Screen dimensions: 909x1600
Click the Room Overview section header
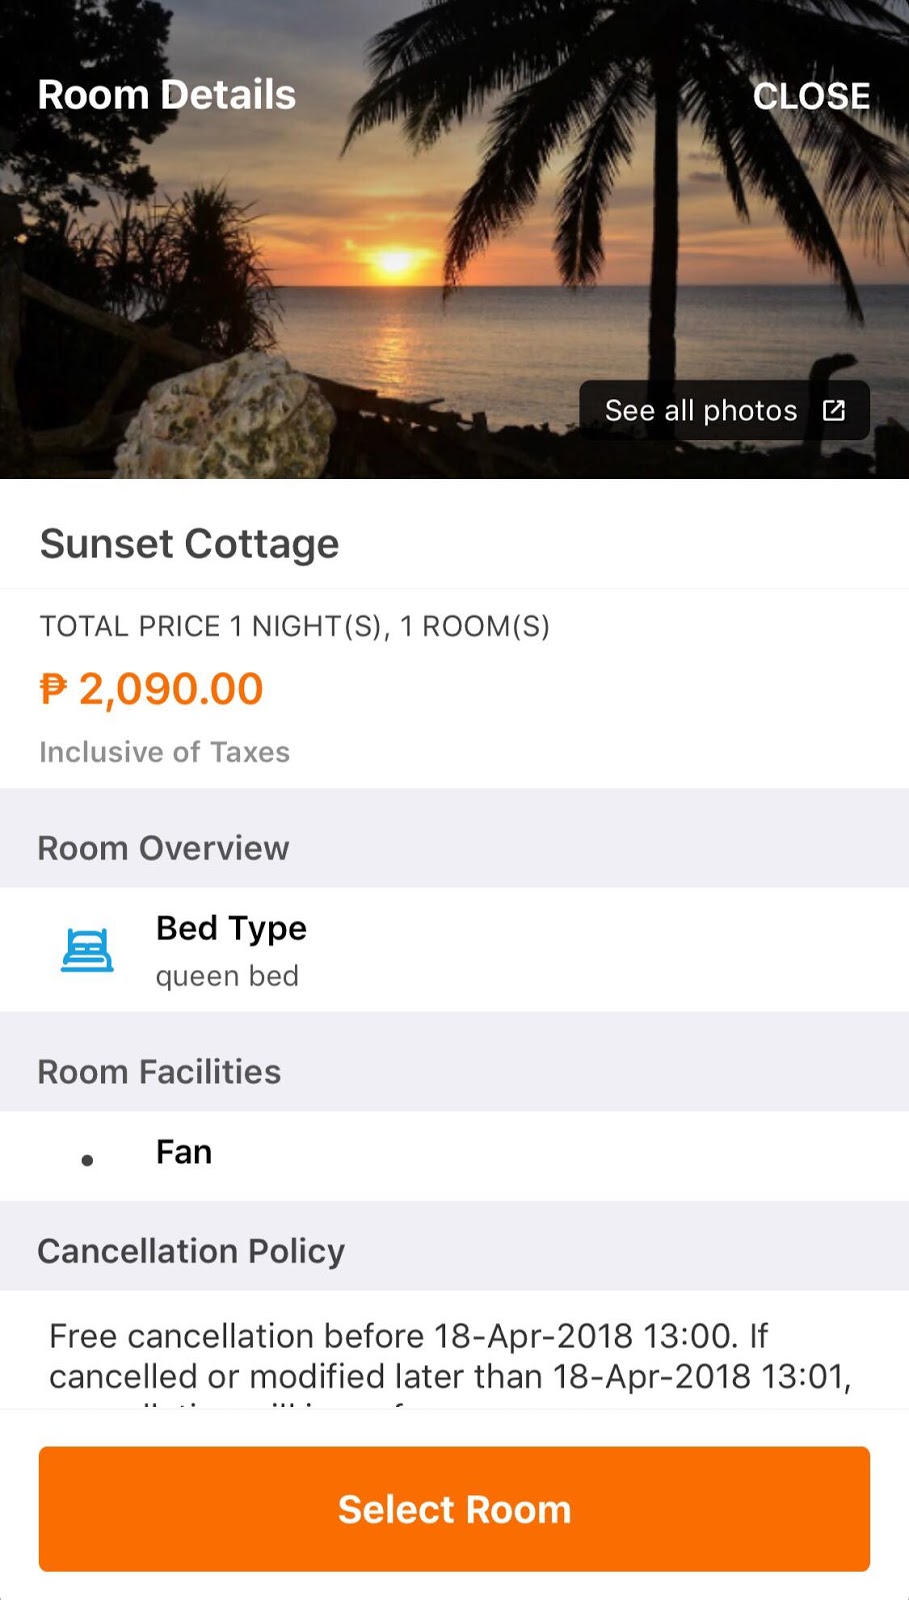163,848
